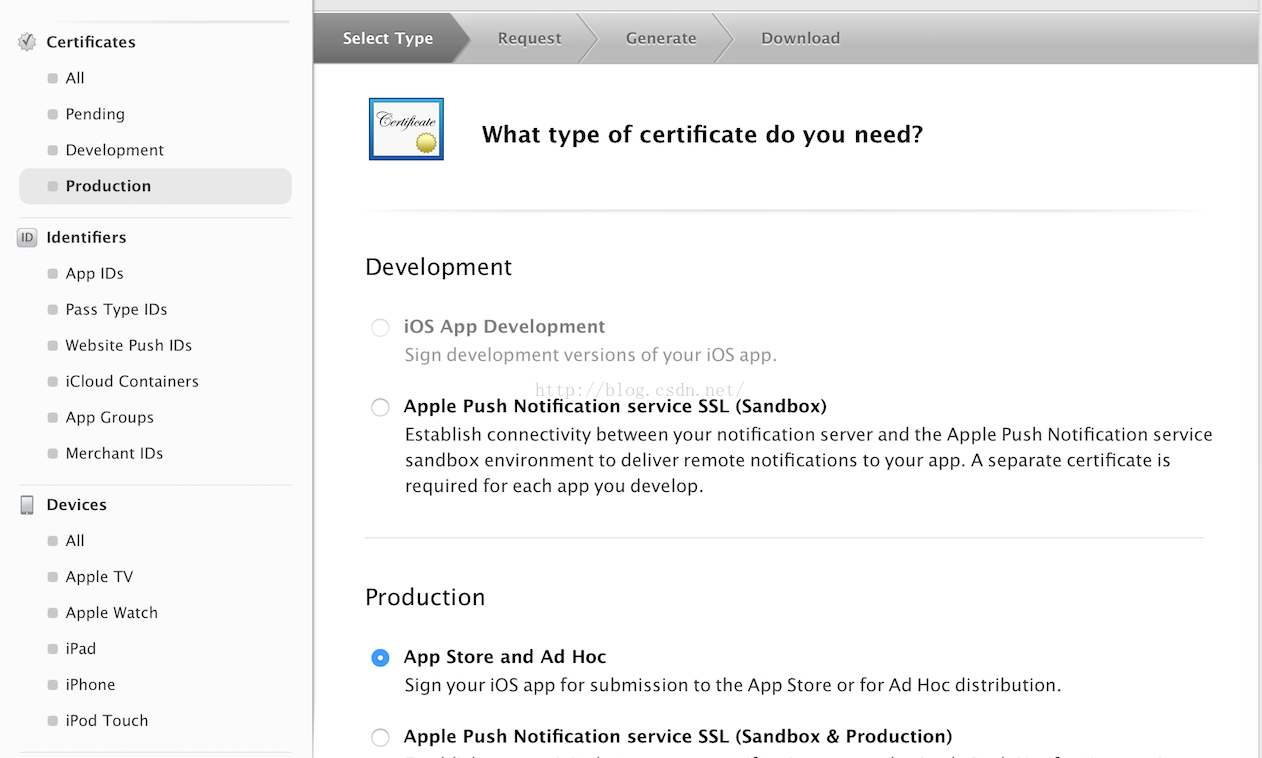Image resolution: width=1262 pixels, height=758 pixels.
Task: Show iPhone devices
Action: pos(90,685)
